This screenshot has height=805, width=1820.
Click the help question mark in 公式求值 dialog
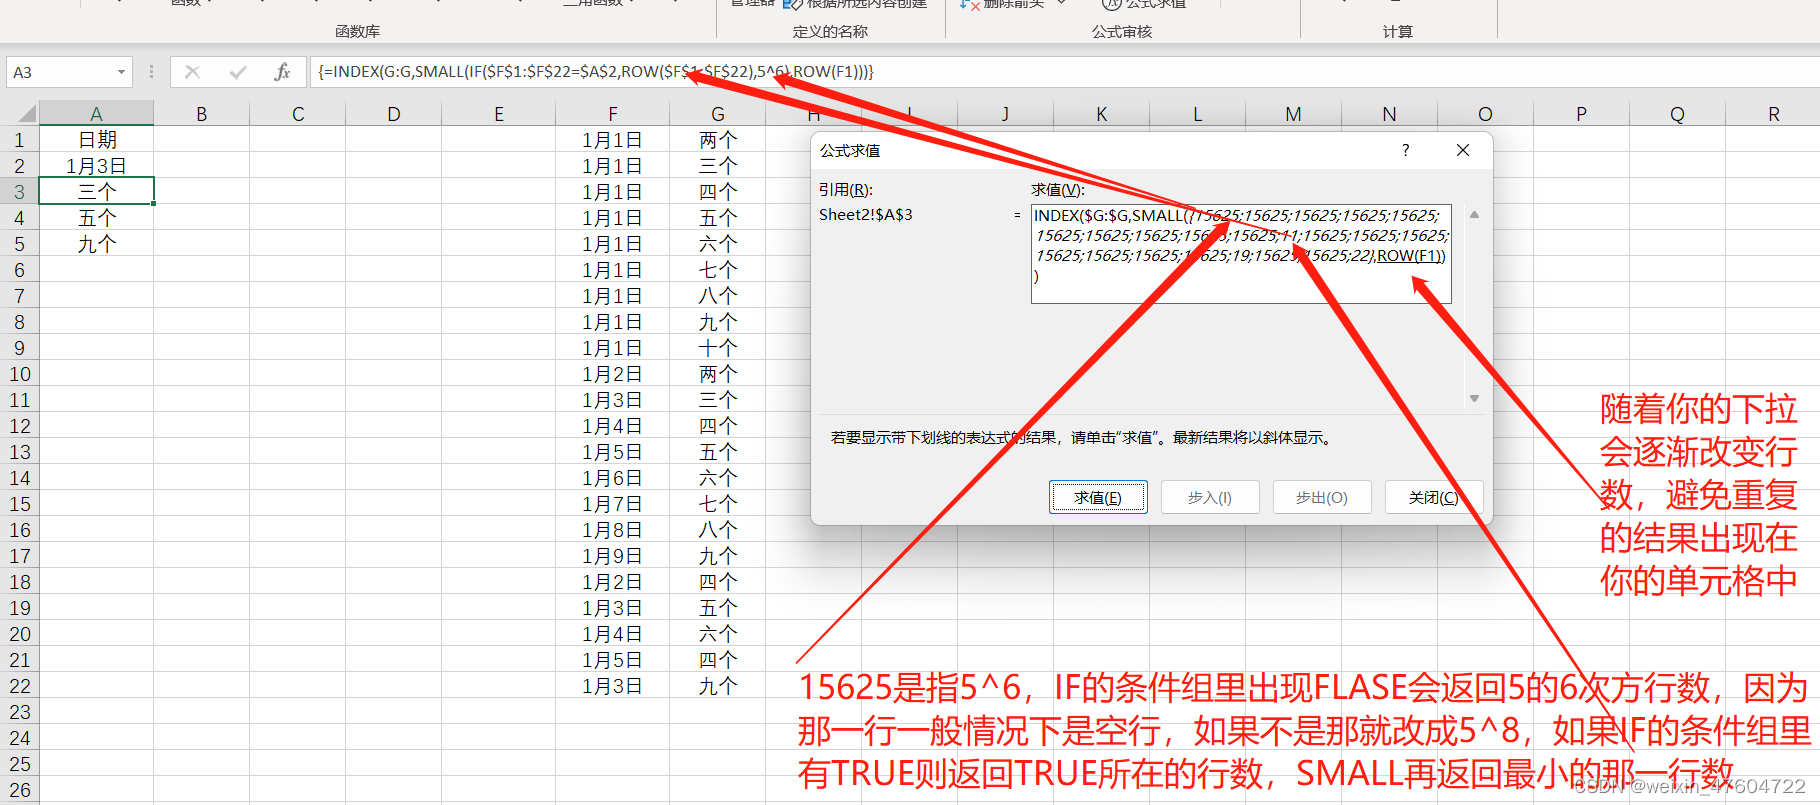[x=1406, y=150]
